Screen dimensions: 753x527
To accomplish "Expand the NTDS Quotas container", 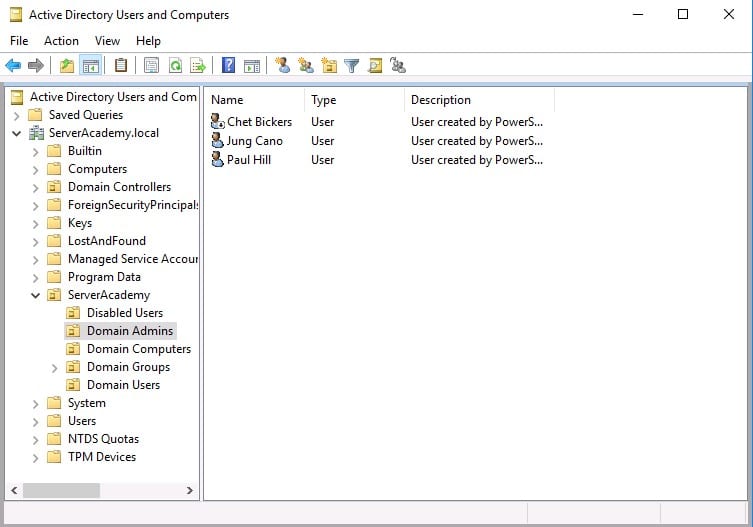I will [35, 440].
